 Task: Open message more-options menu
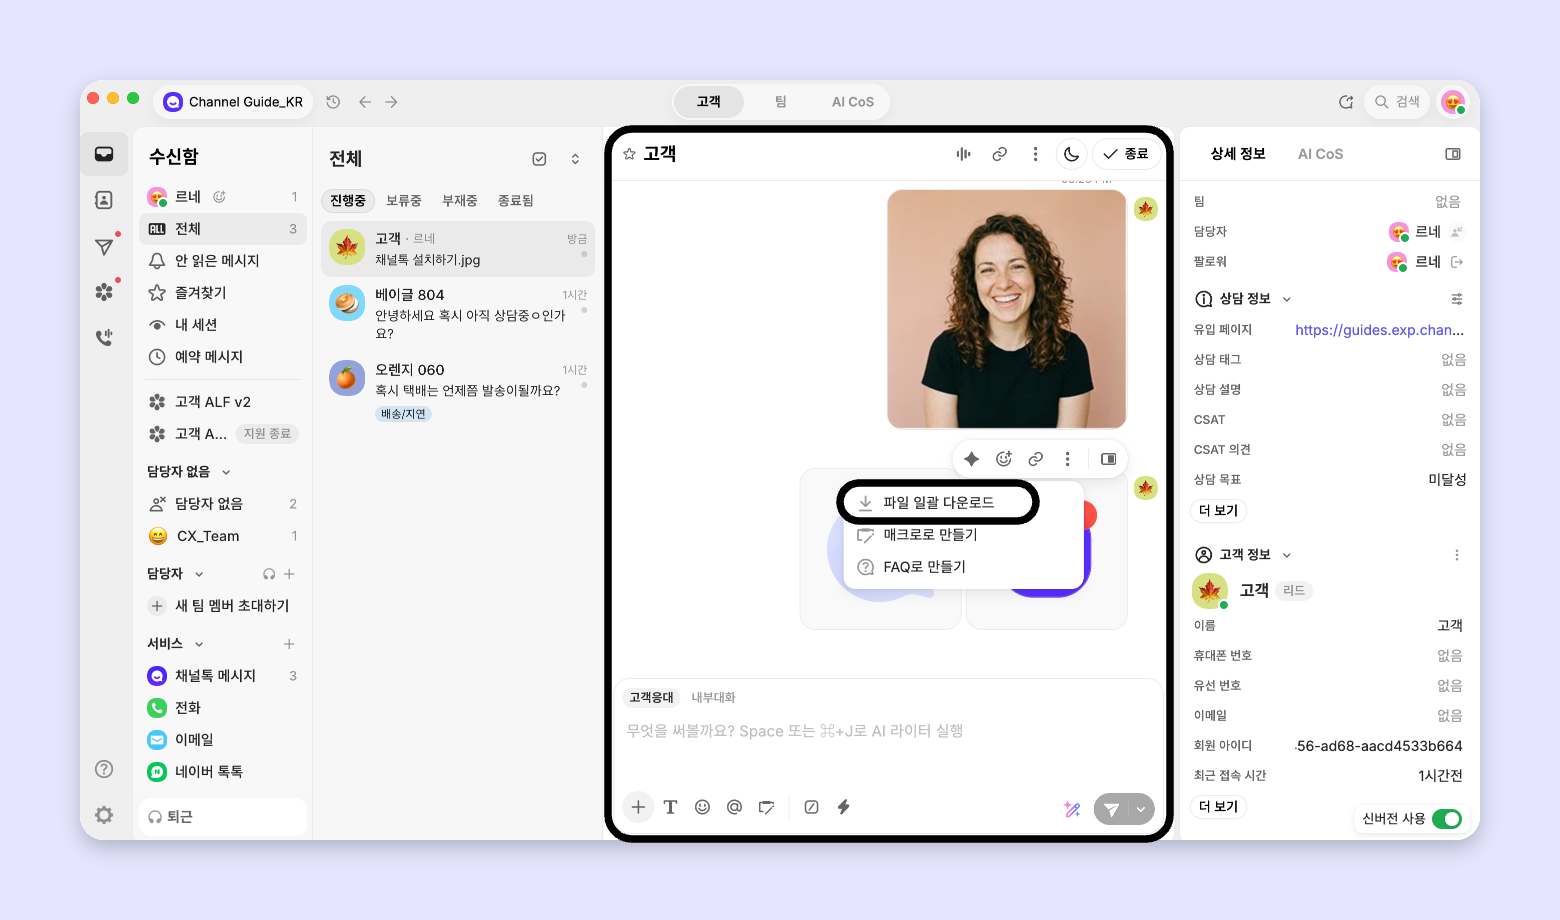[x=1067, y=459]
